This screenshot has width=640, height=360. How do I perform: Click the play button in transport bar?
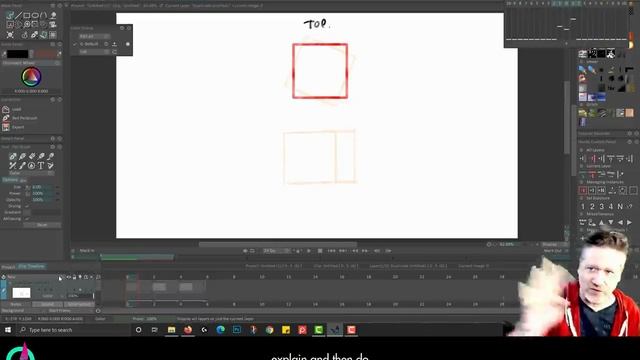pos(309,251)
